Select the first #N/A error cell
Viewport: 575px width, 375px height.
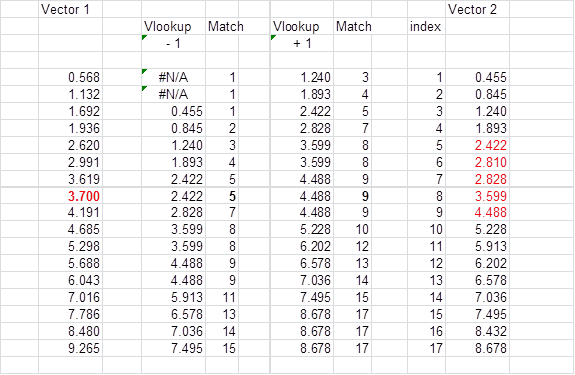(173, 77)
